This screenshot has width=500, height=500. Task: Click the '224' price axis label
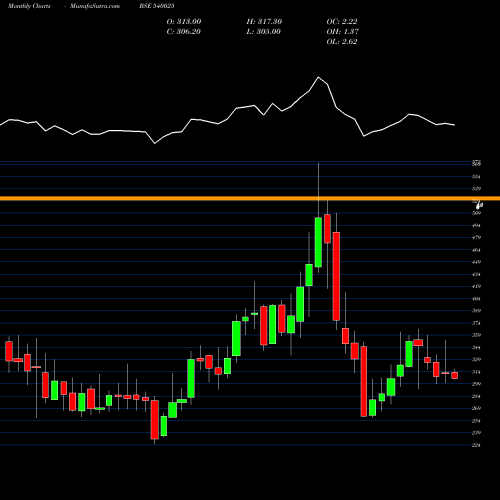click(476, 445)
